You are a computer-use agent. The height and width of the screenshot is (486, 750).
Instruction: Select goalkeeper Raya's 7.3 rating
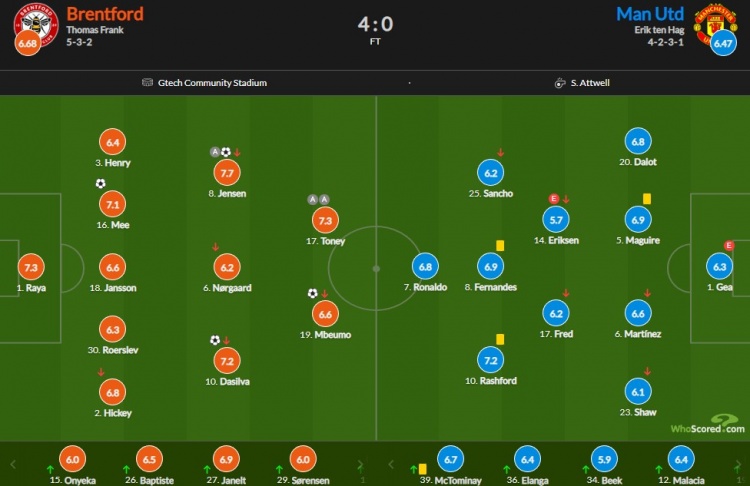[31, 267]
